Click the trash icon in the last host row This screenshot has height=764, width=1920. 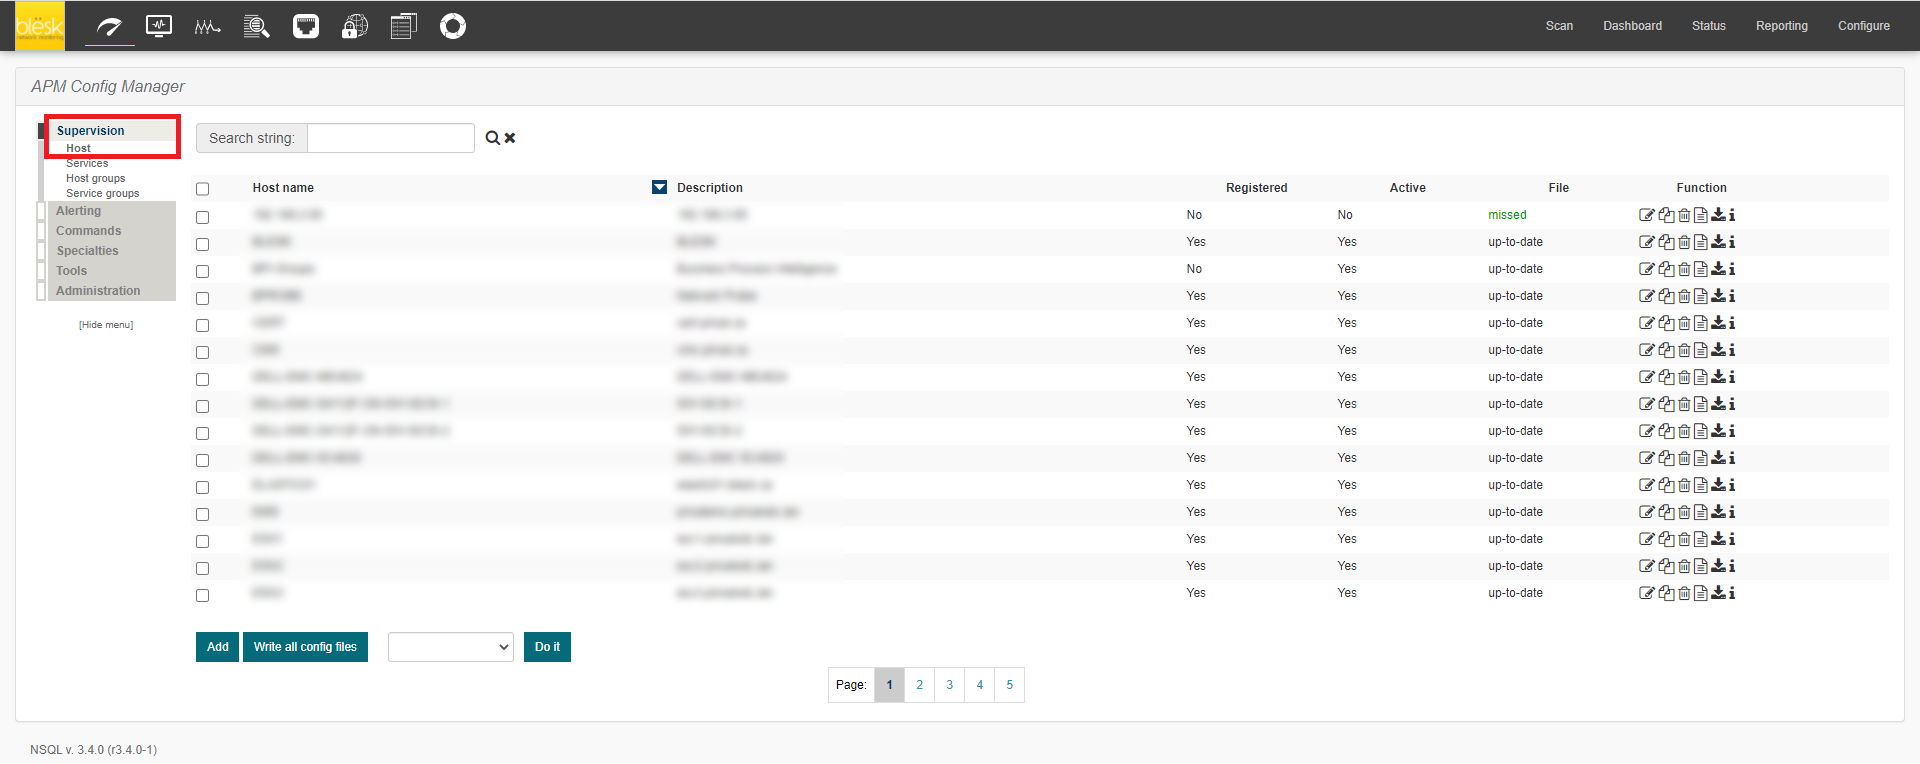[1684, 593]
